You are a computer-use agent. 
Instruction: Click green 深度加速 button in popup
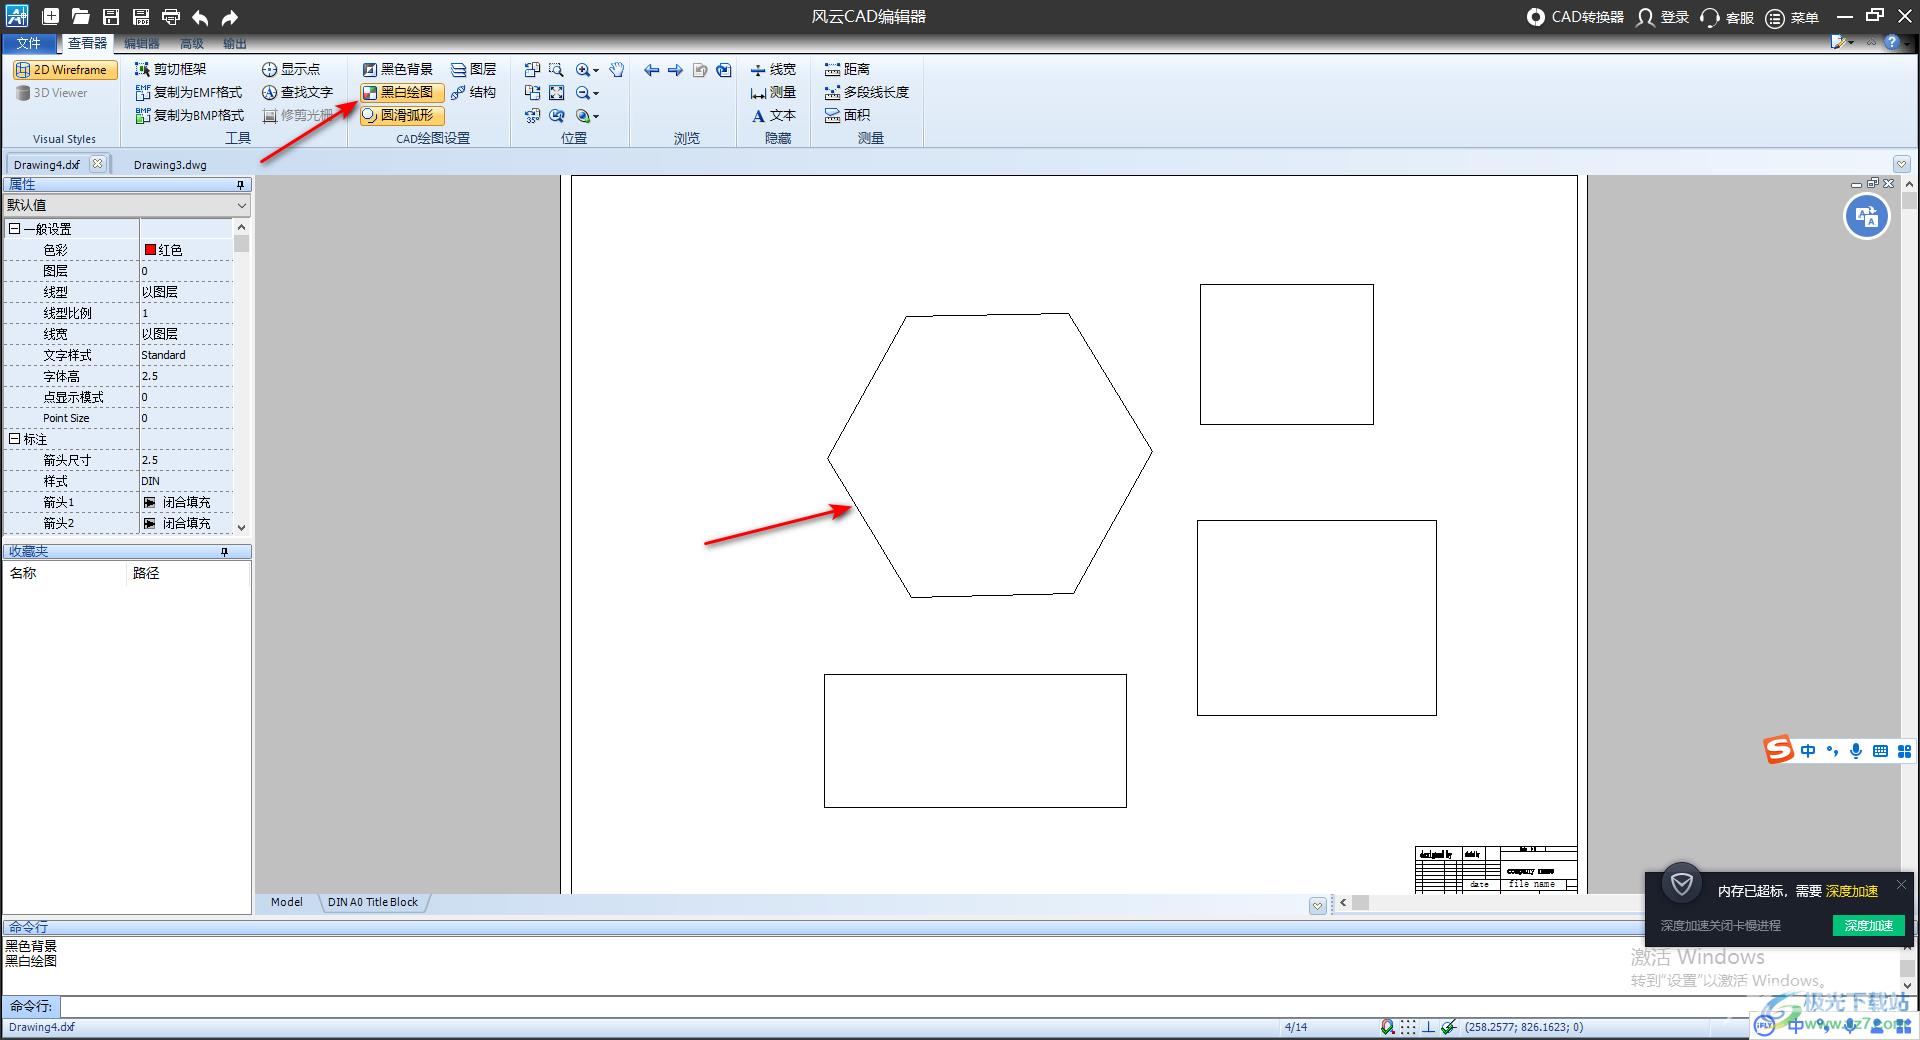1868,925
